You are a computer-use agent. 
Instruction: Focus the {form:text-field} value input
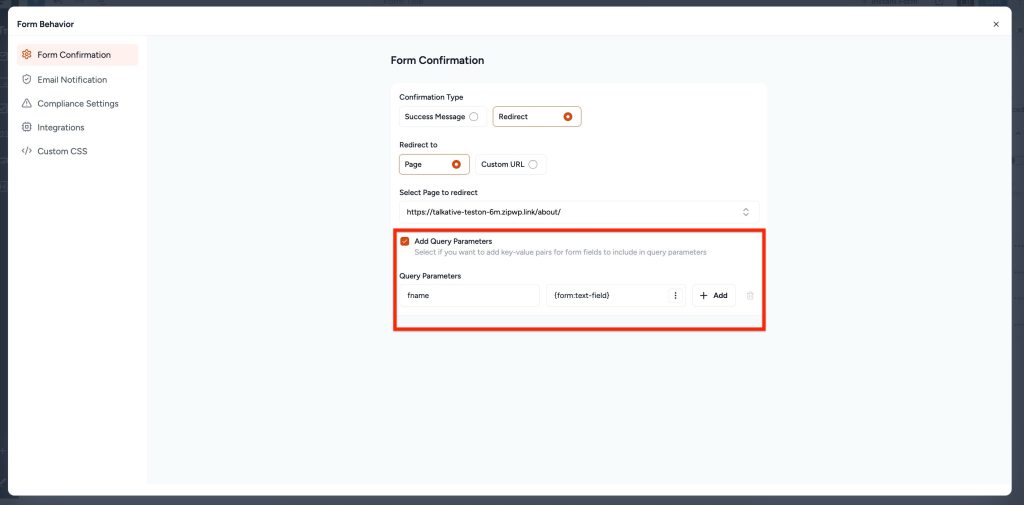pos(605,296)
